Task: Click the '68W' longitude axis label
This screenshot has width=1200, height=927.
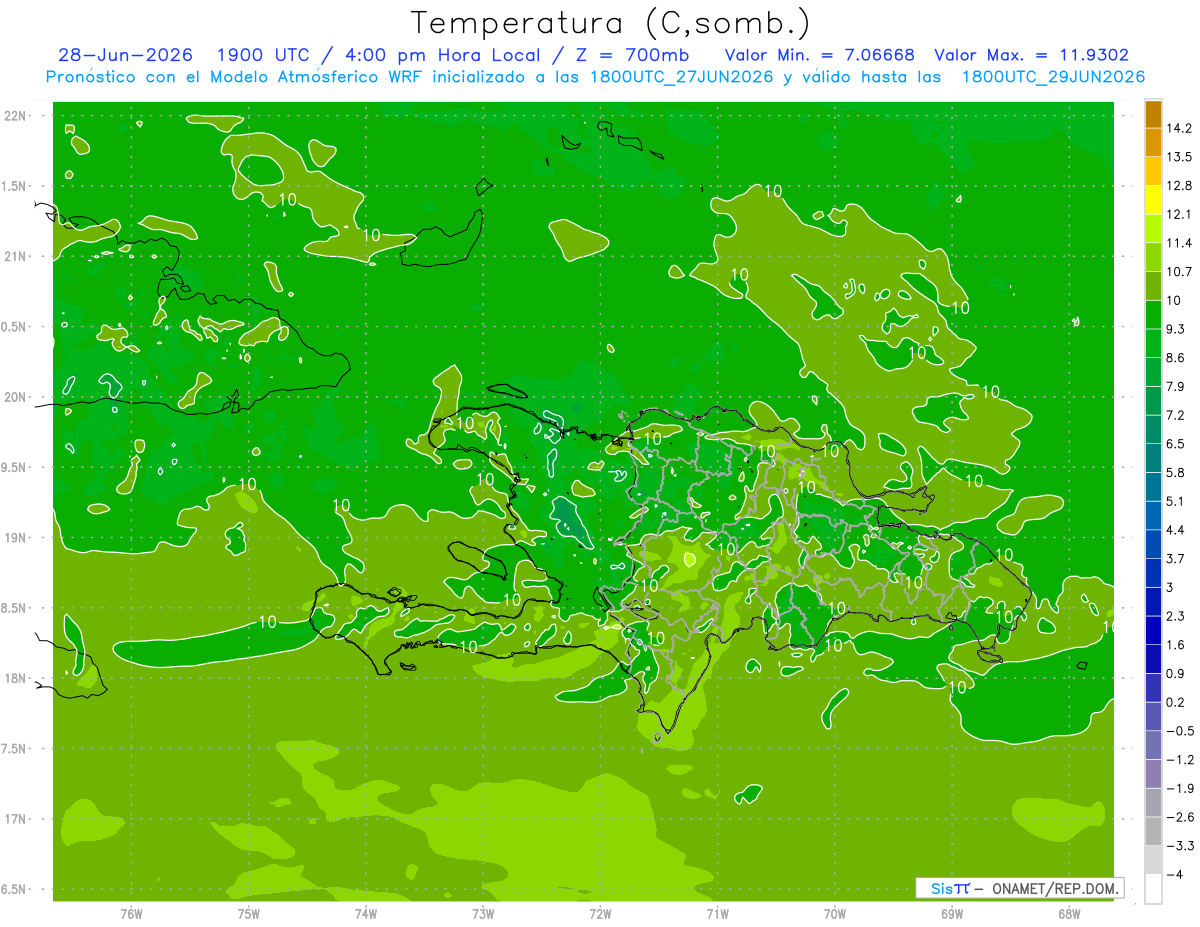Action: click(x=1069, y=914)
